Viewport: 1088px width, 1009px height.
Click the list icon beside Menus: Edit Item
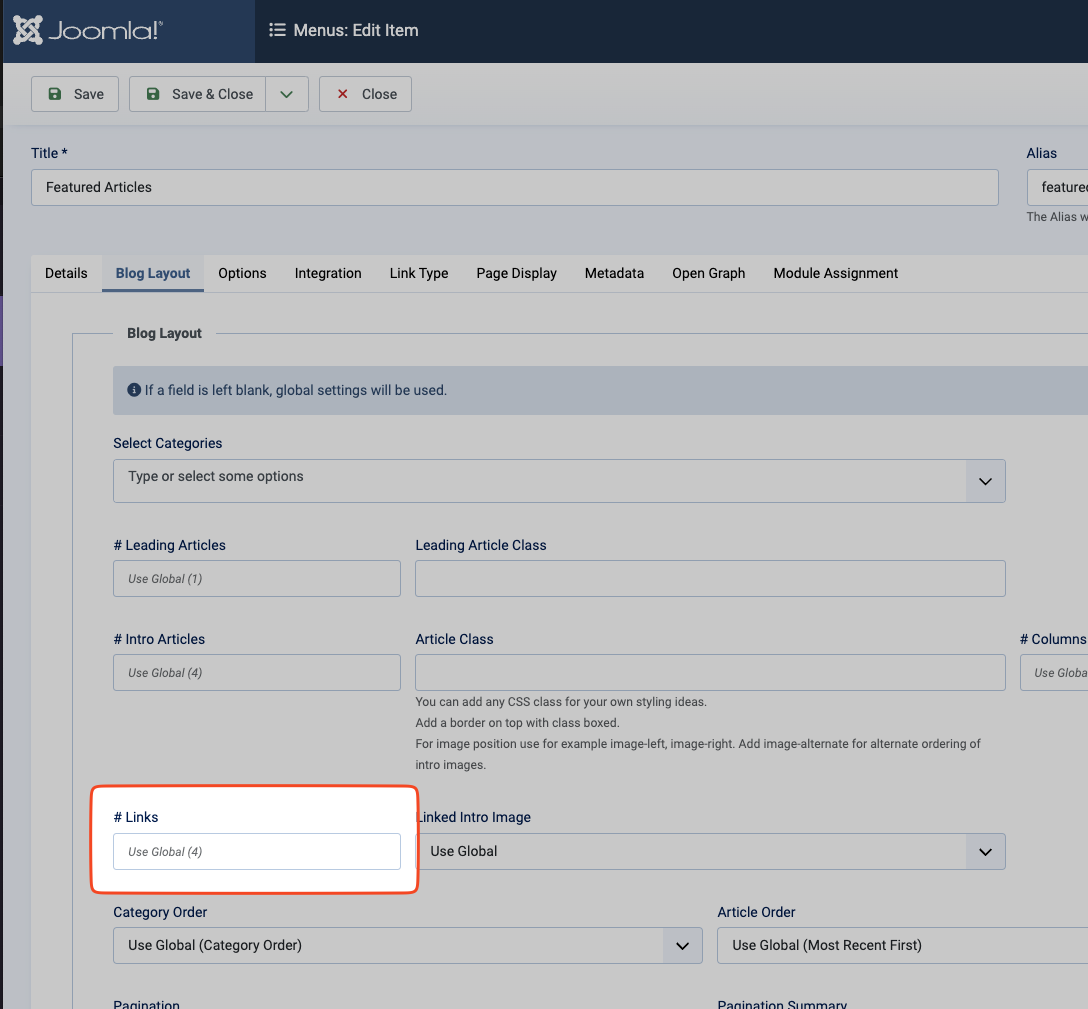[277, 30]
